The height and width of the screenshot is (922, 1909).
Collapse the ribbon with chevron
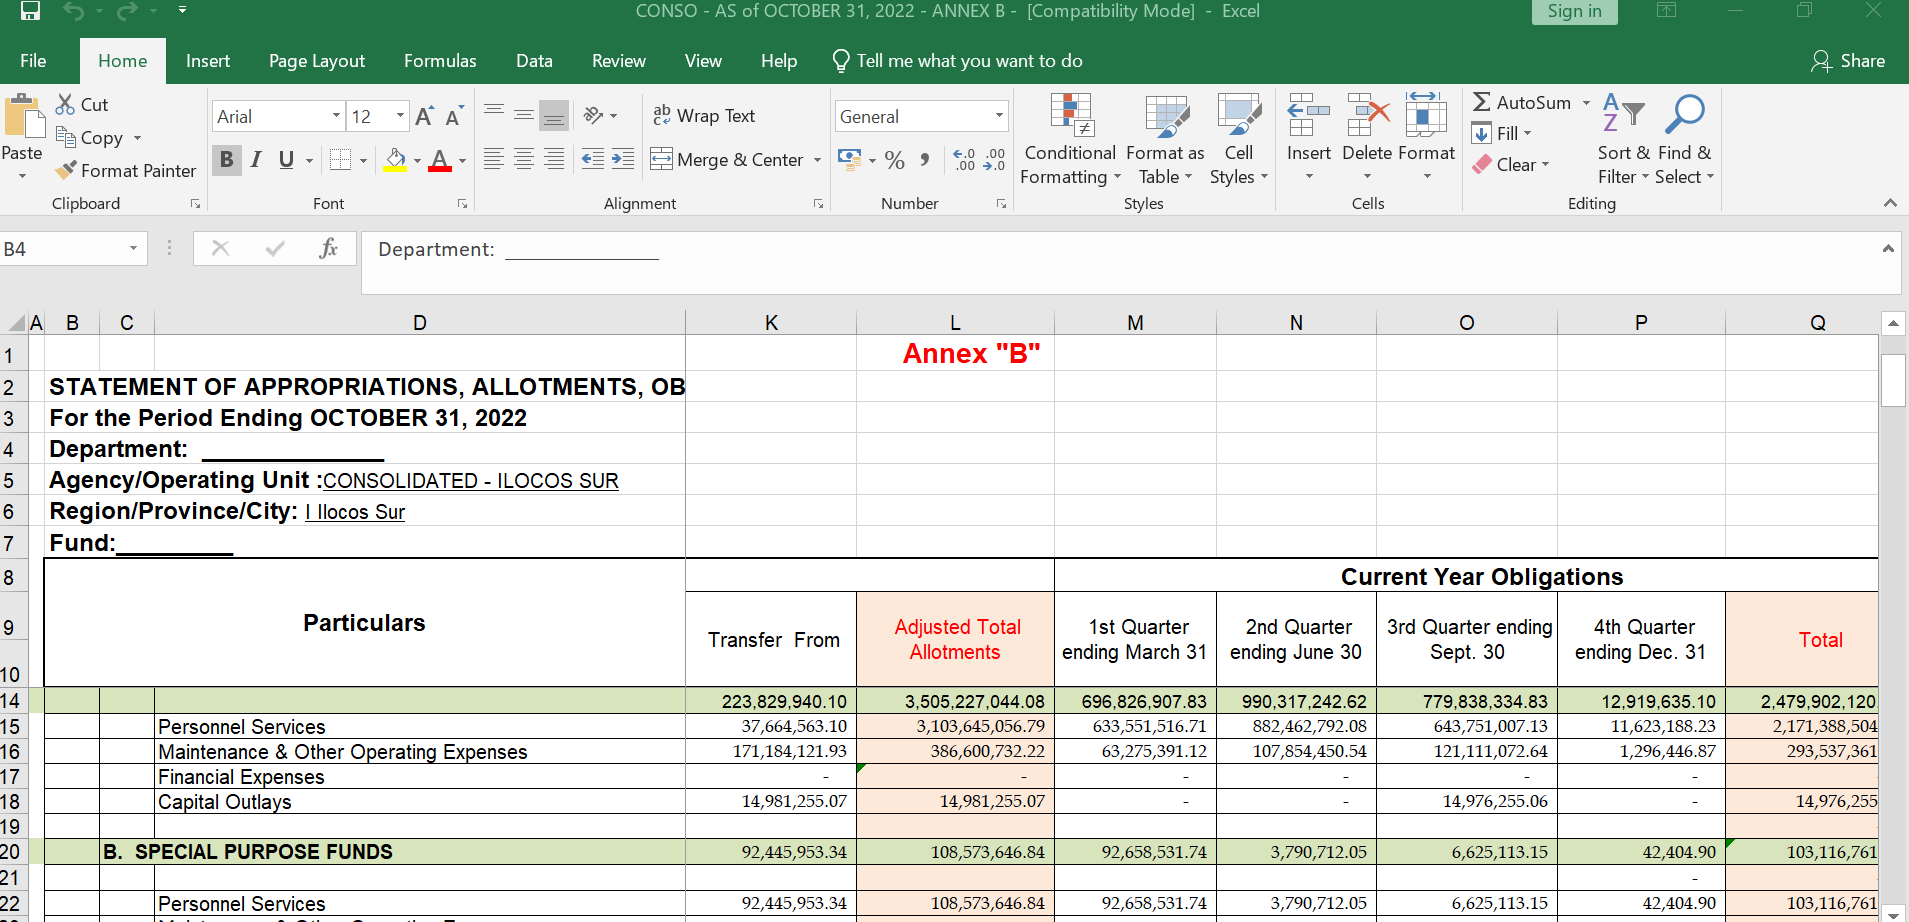point(1889,203)
